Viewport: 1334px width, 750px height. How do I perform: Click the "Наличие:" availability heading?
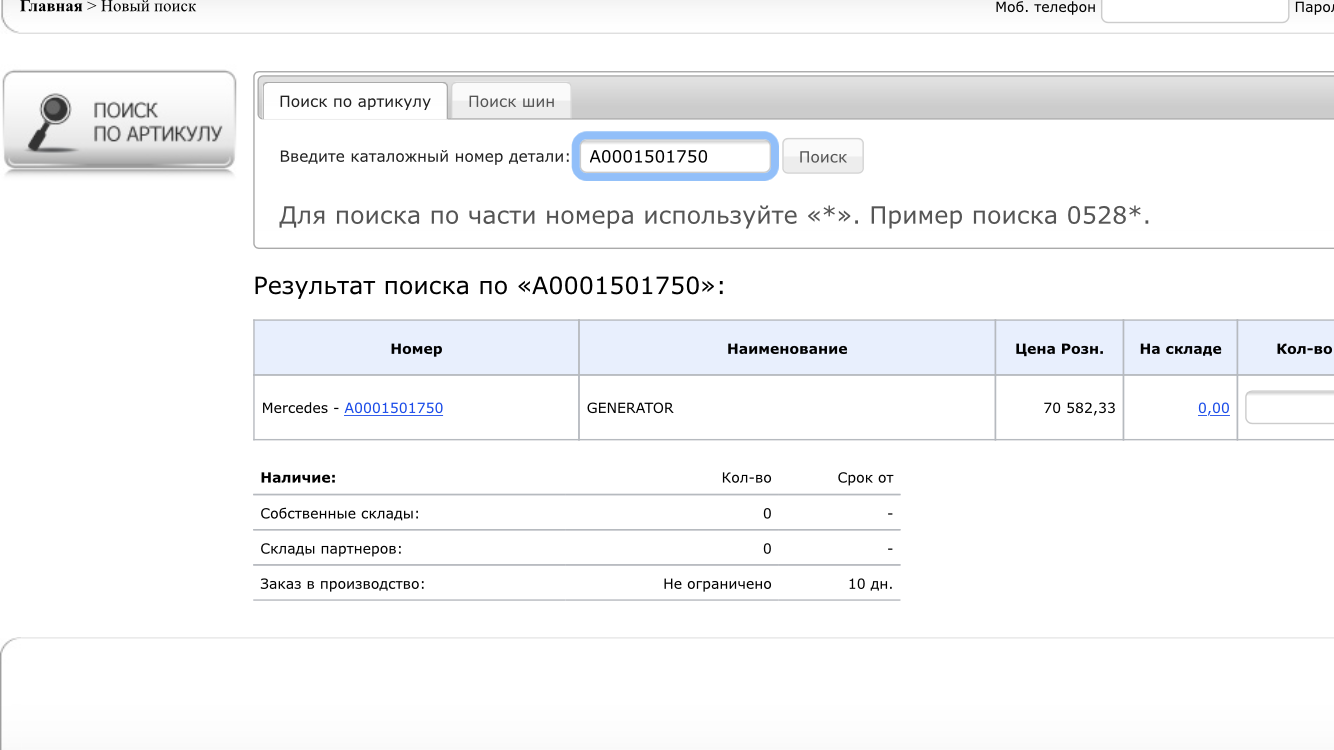[x=298, y=477]
